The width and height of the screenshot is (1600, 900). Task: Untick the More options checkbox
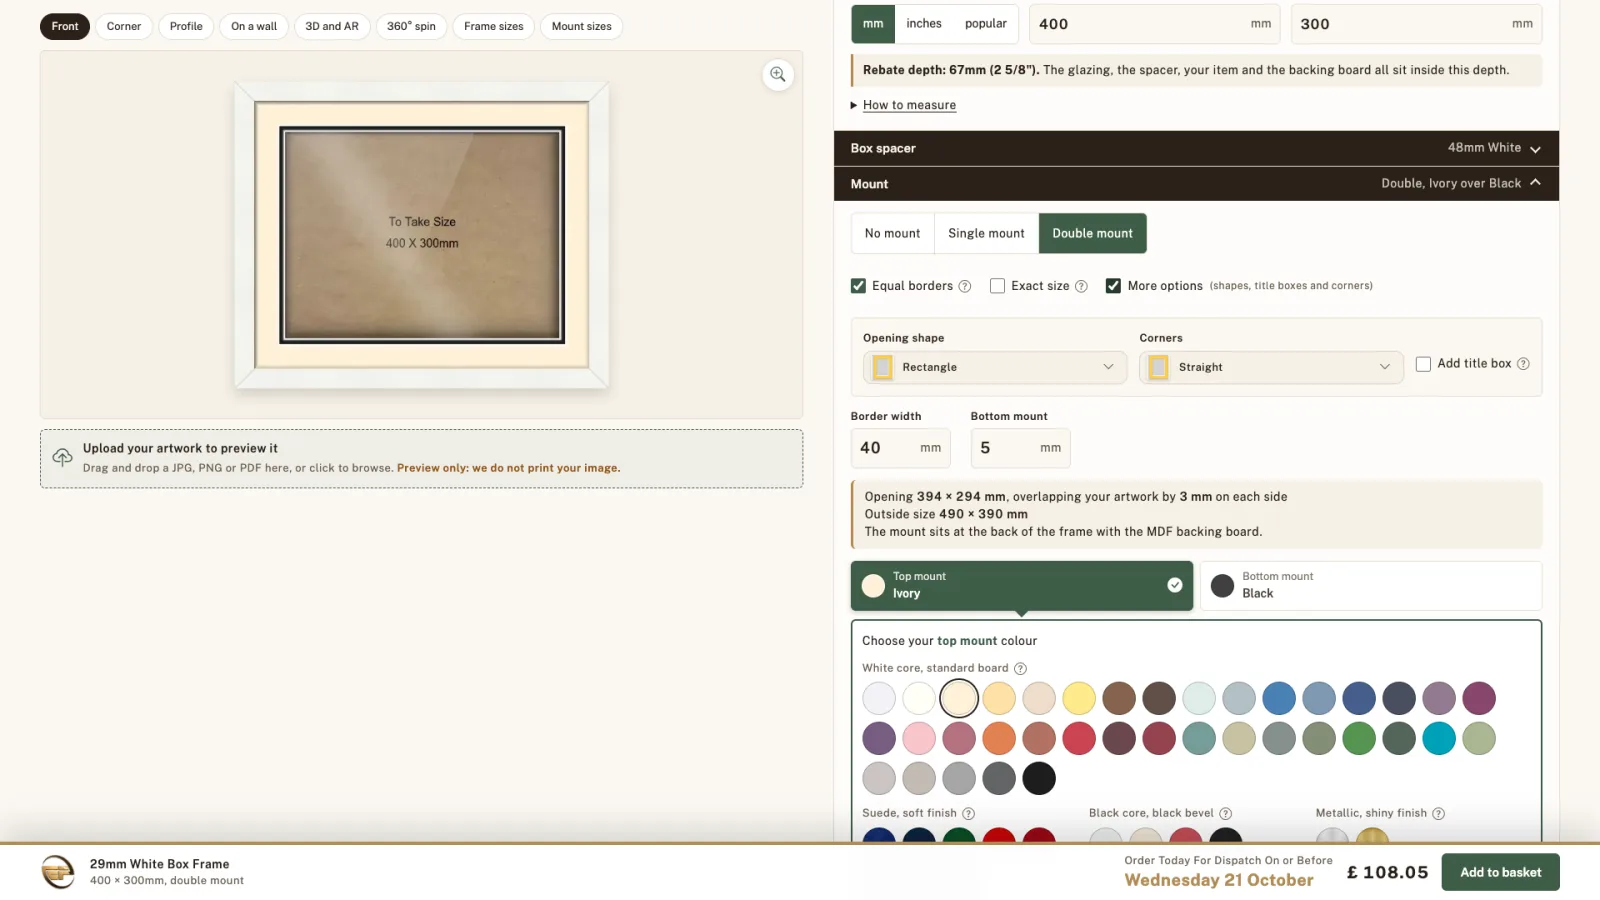point(1113,286)
